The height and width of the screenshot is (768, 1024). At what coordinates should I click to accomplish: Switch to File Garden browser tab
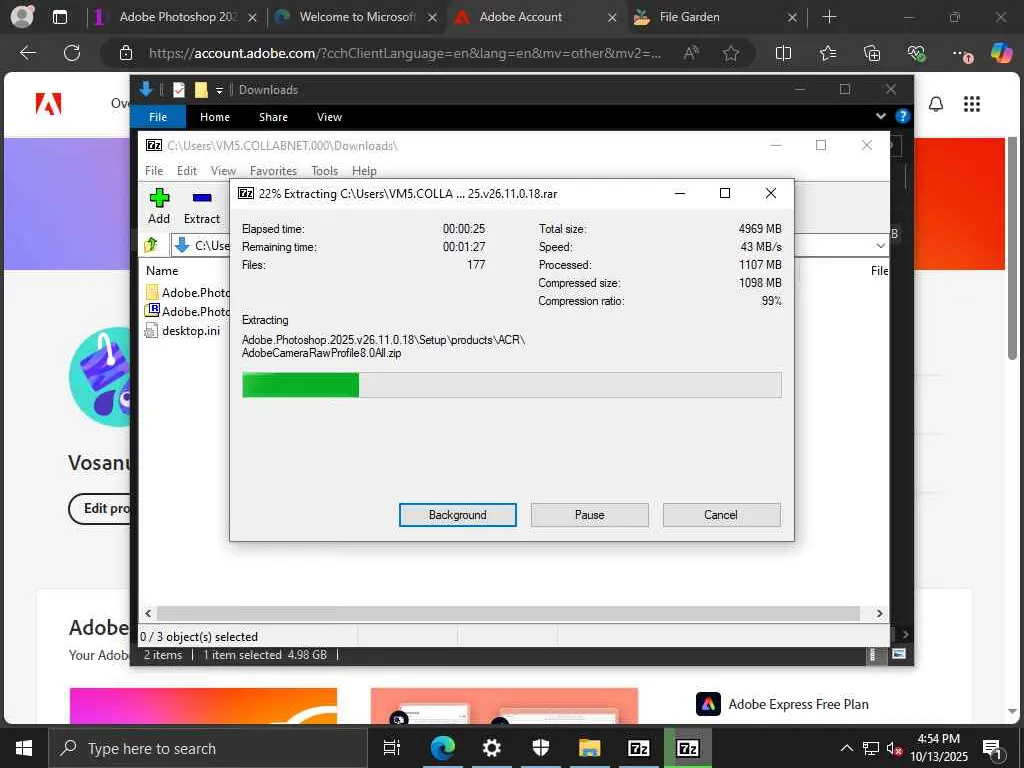click(x=716, y=18)
